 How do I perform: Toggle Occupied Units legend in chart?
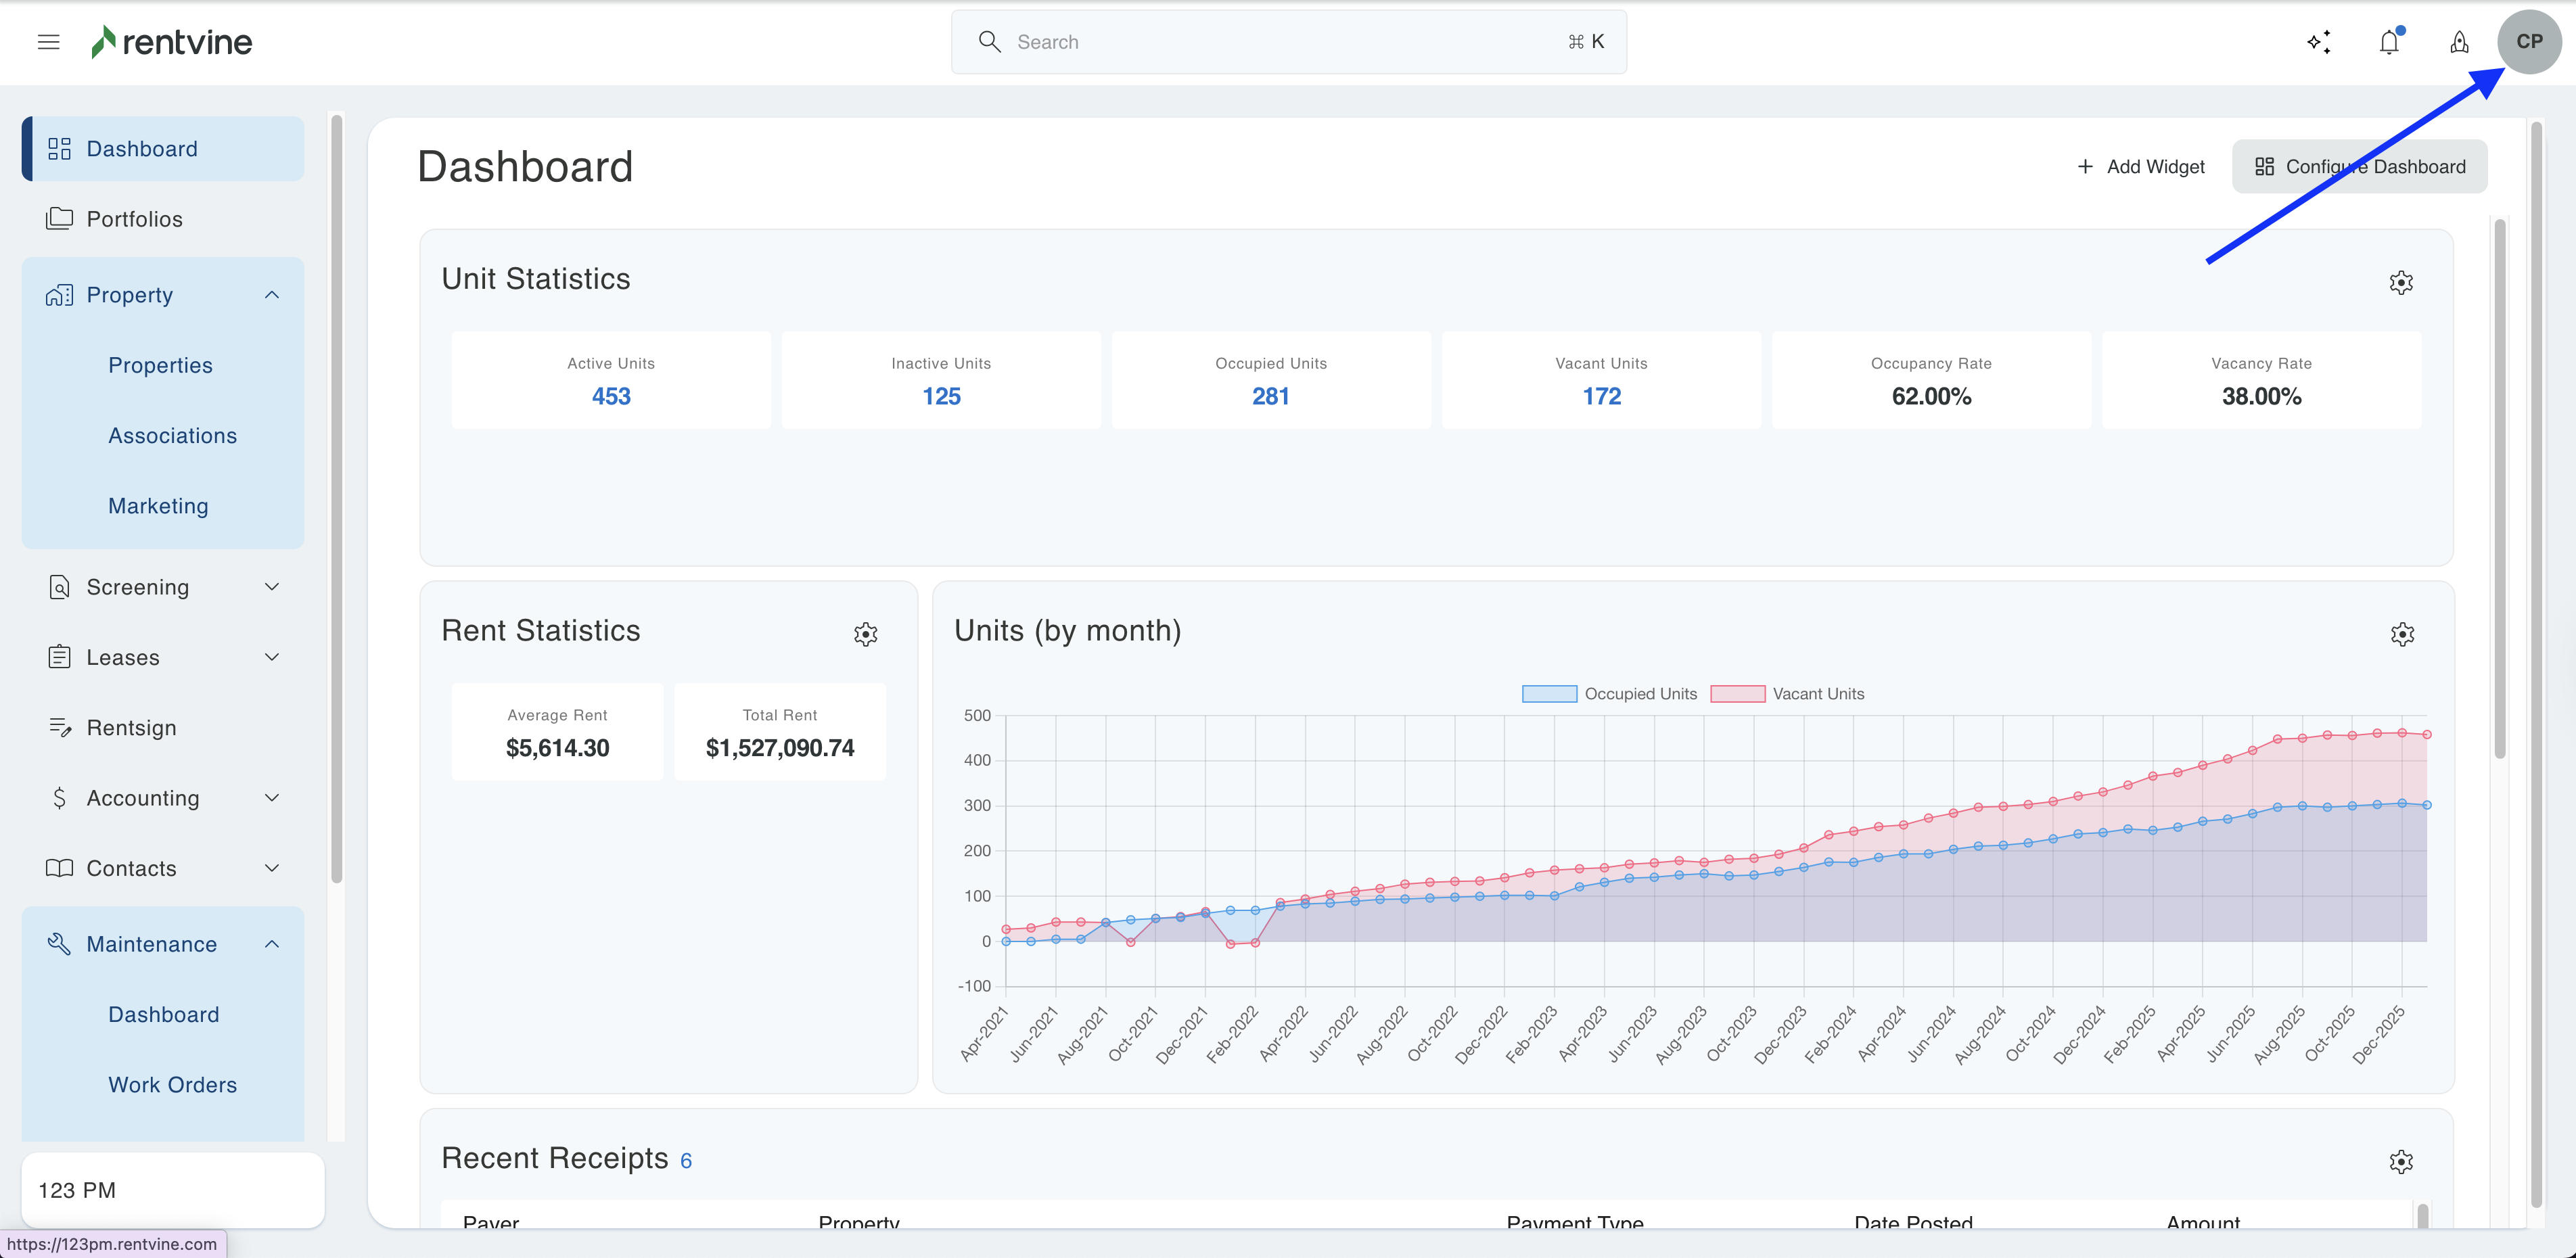[1609, 694]
